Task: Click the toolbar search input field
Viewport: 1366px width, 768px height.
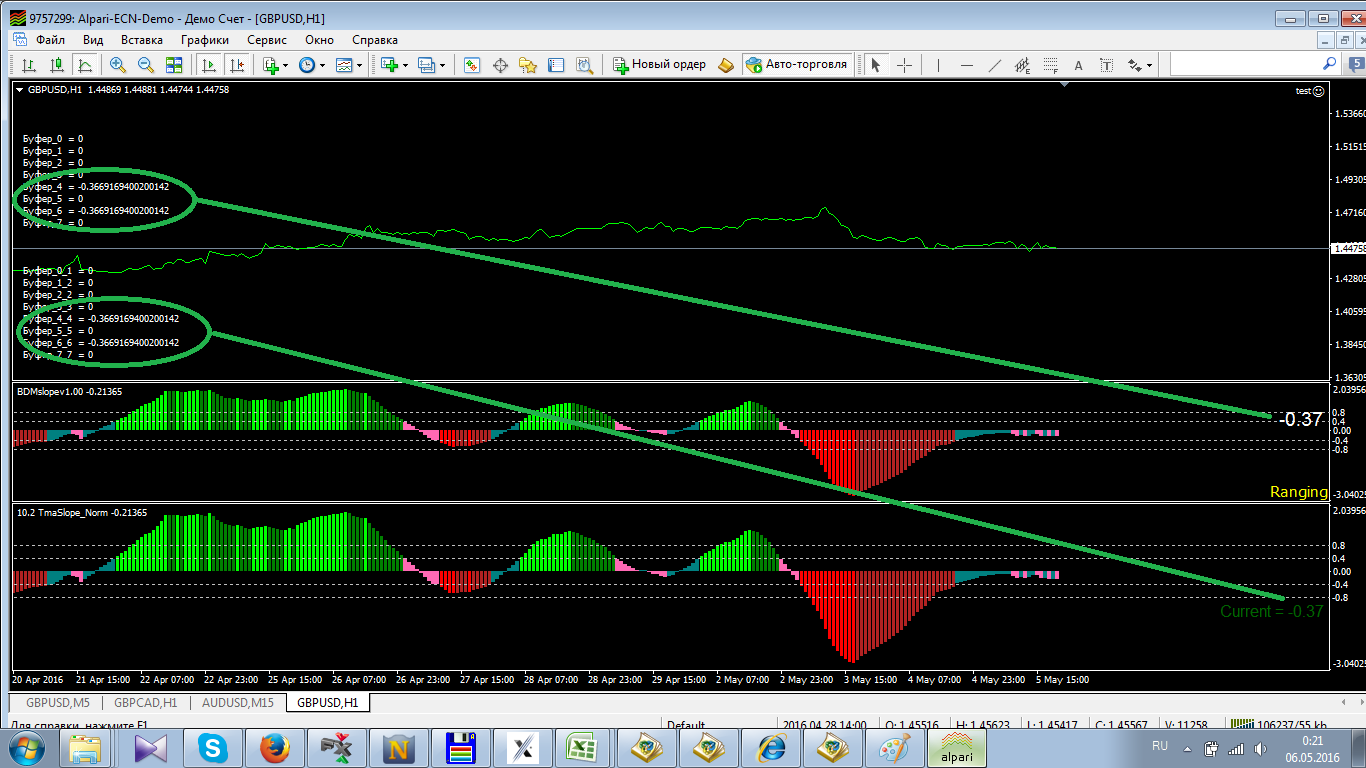Action: (1245, 64)
